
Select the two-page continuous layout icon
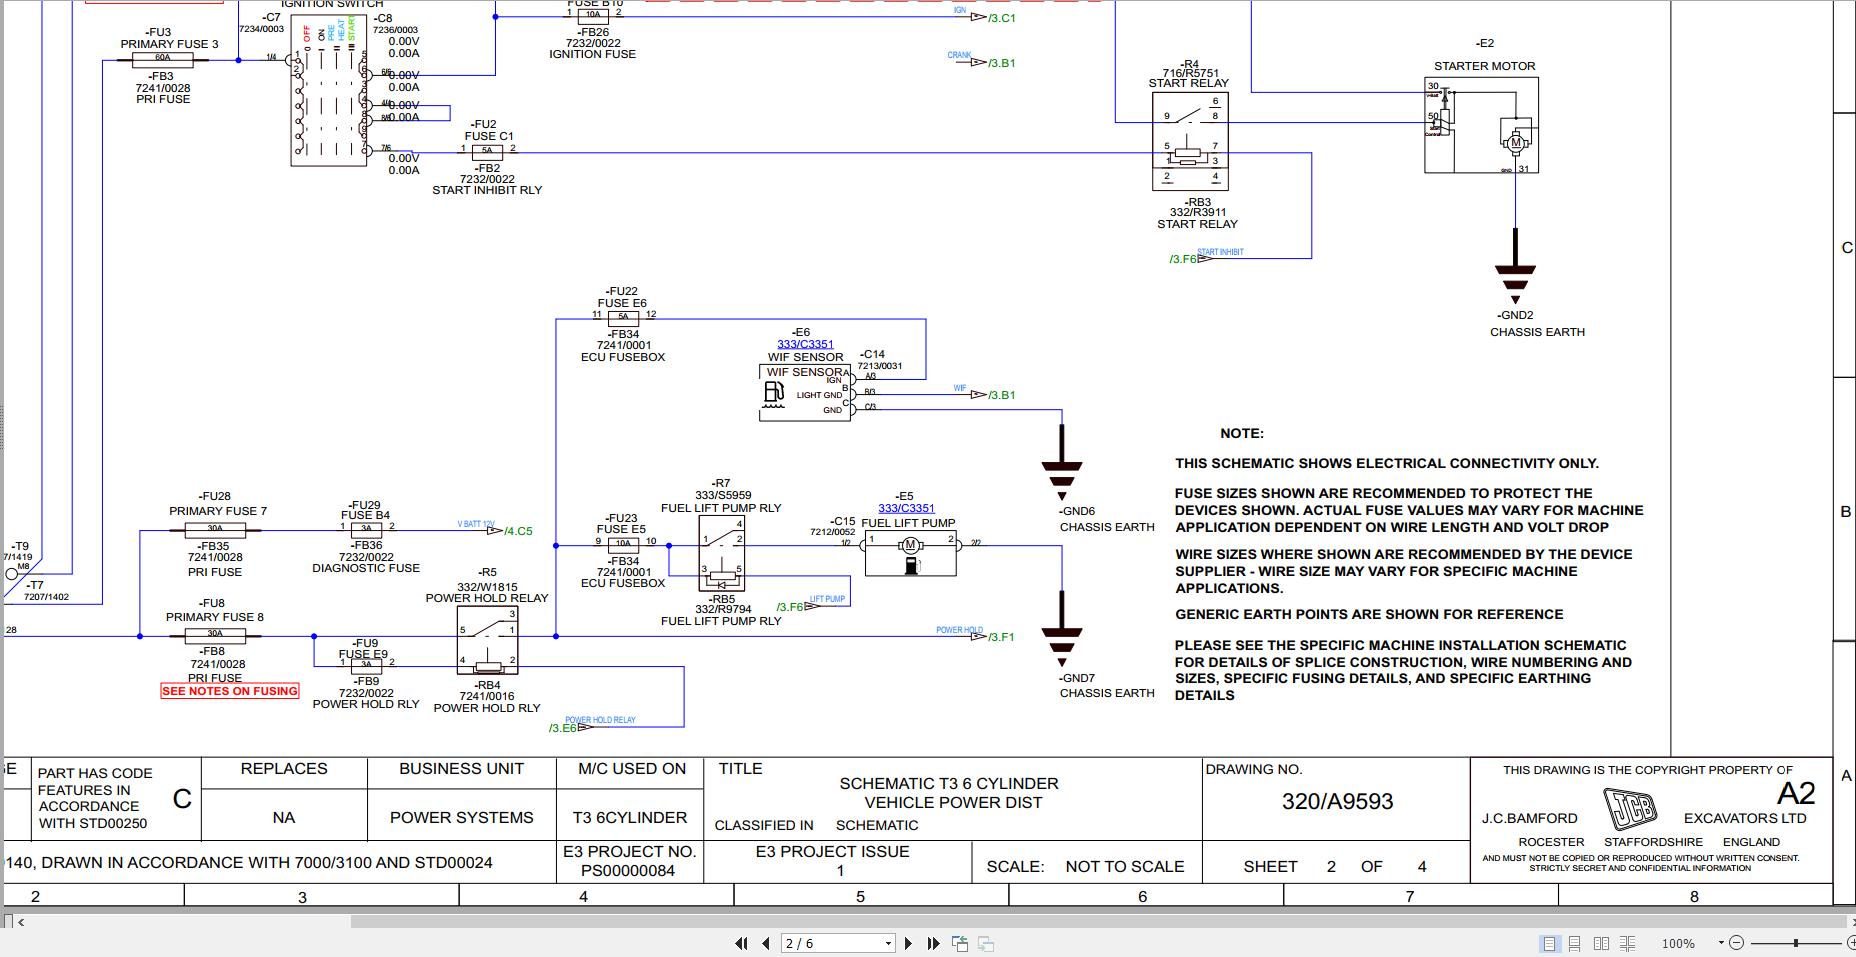1630,943
